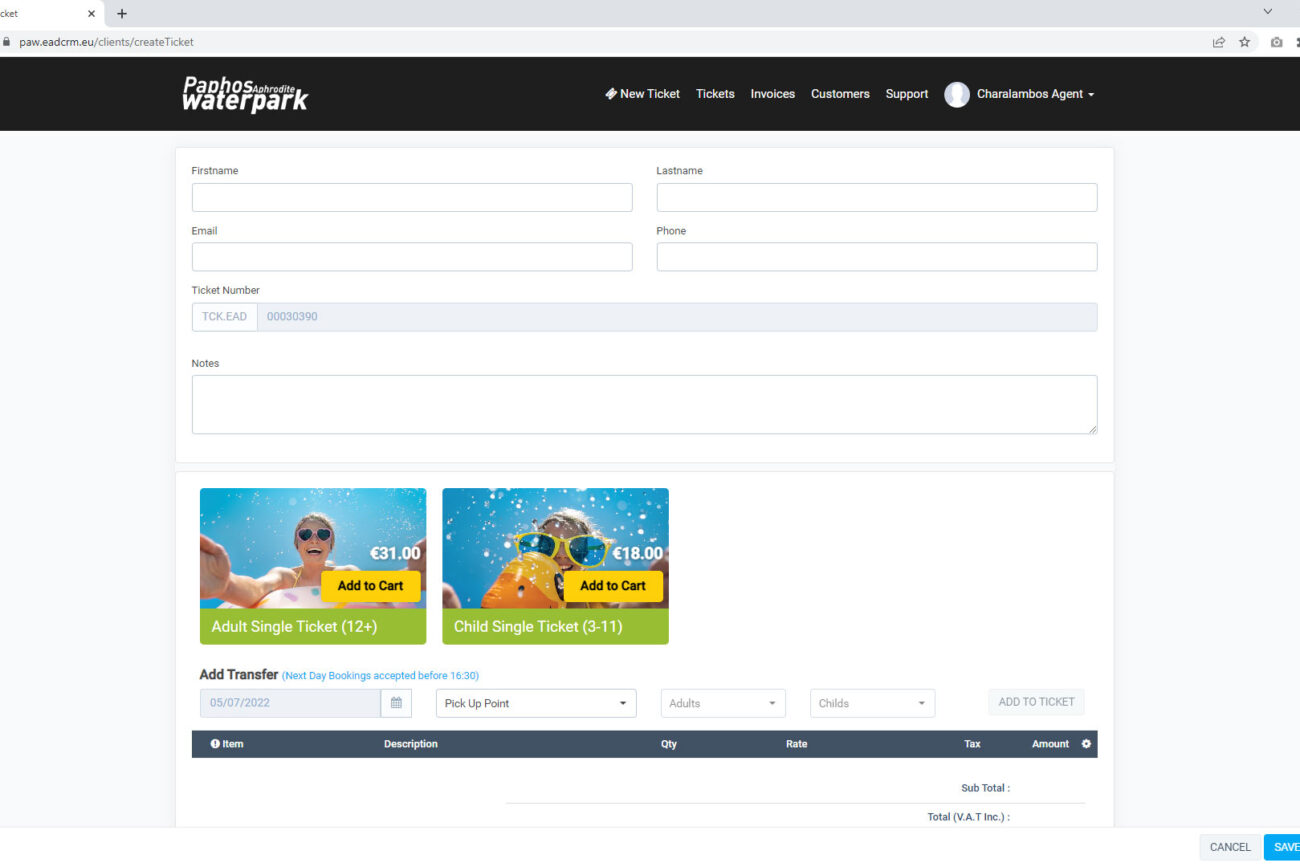Bookmark page with the star icon
1300x867 pixels.
[x=1245, y=42]
